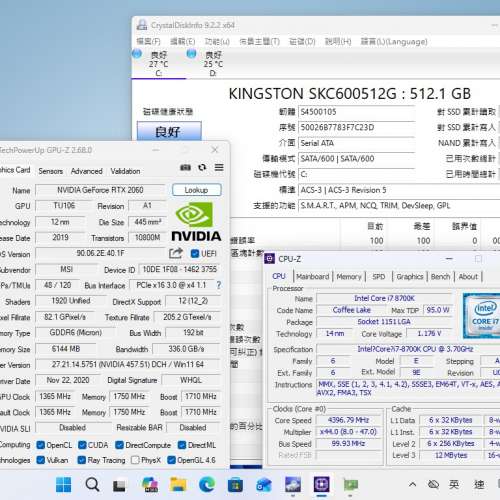Open Graphics tab in CPU-Z
500x500 pixels.
pyautogui.click(x=410, y=276)
